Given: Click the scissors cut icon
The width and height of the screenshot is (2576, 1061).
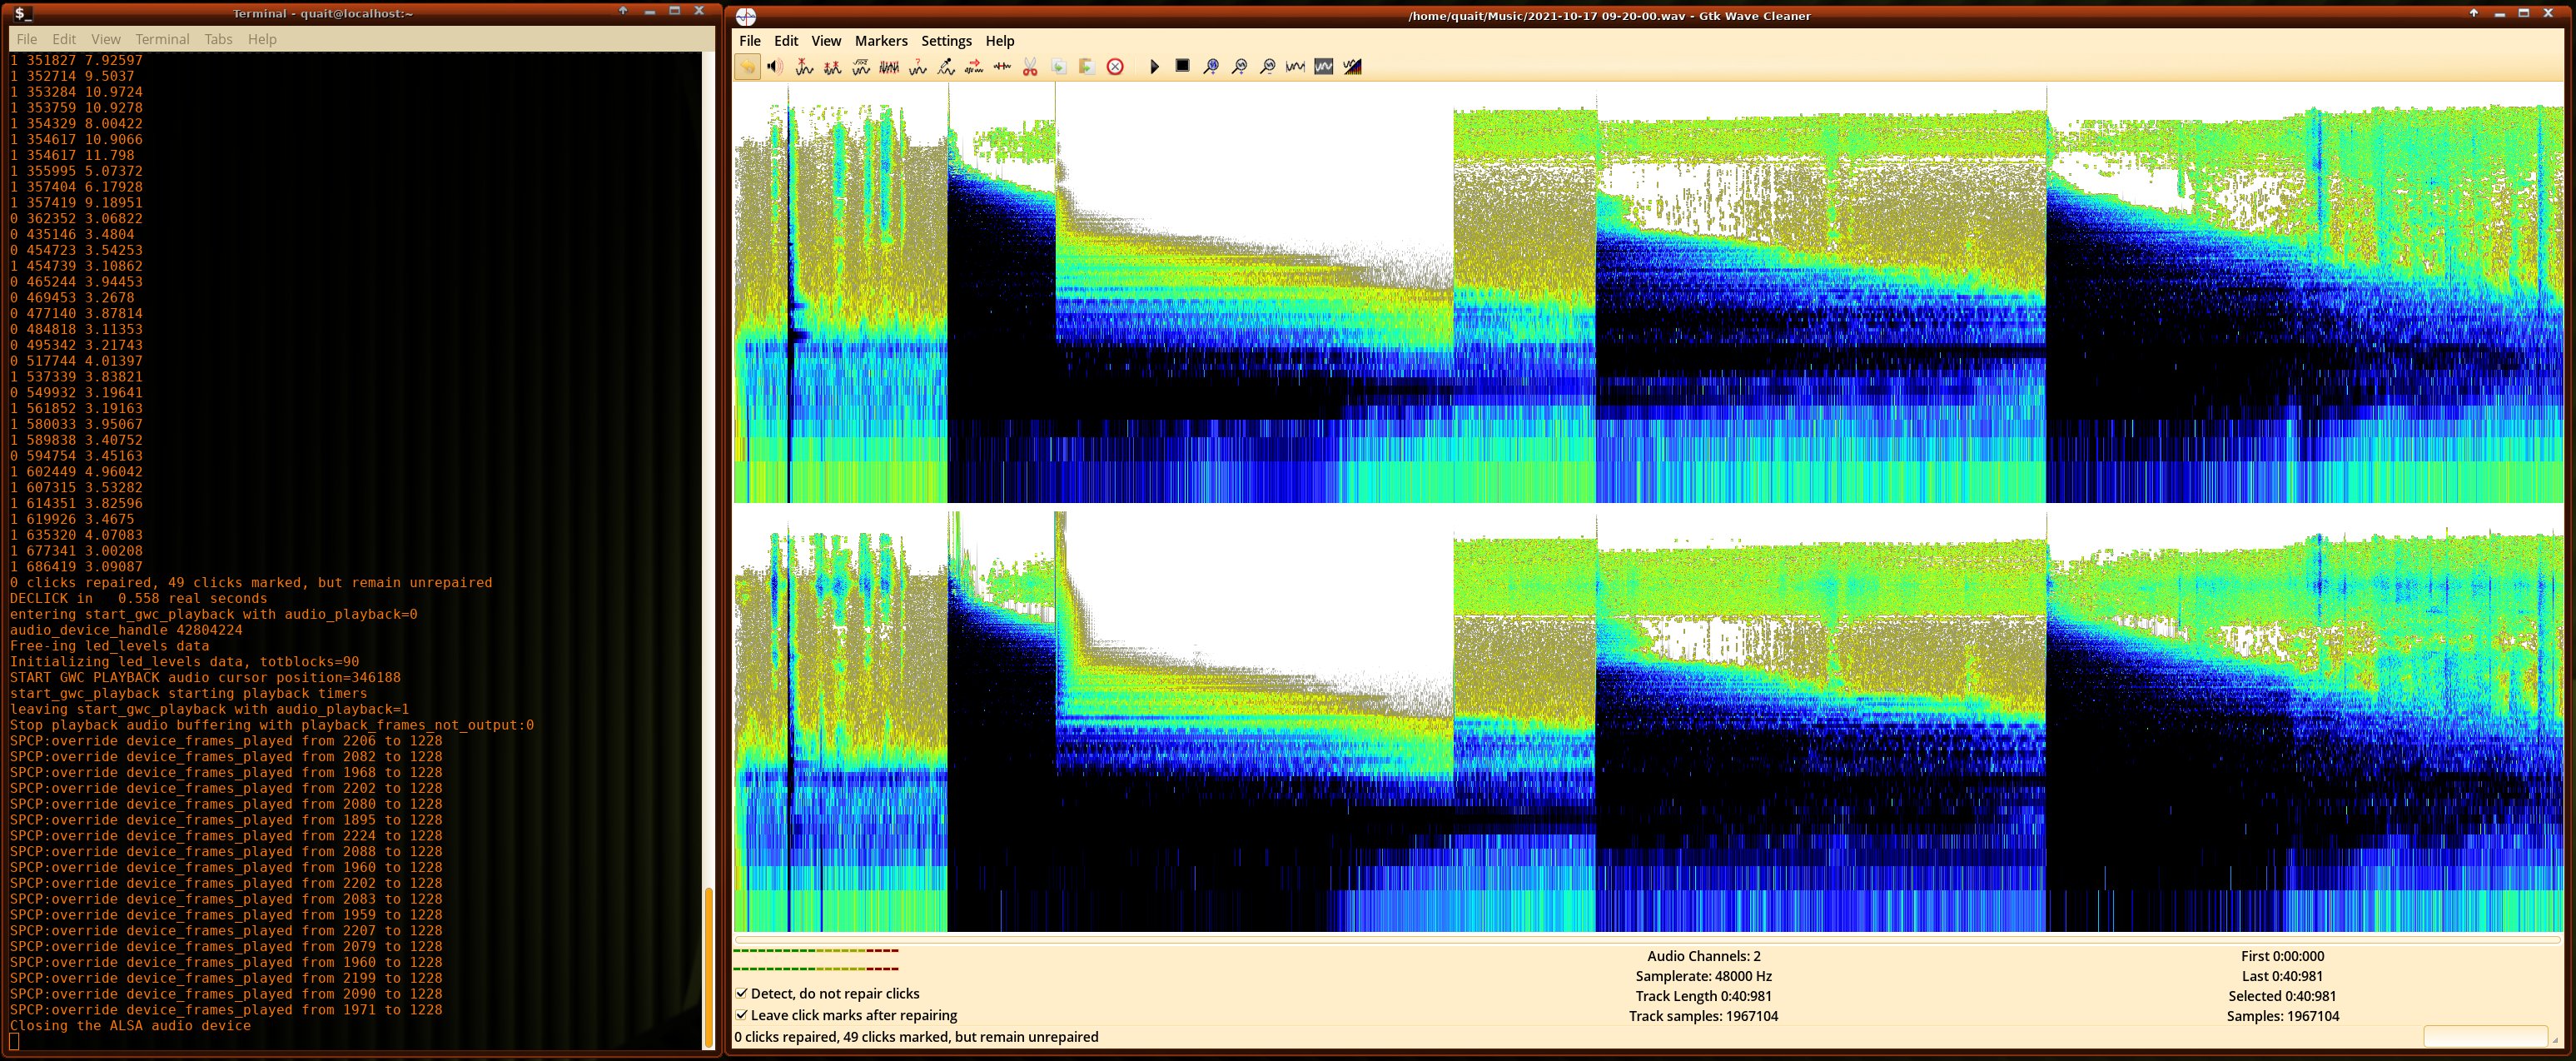Looking at the screenshot, I should (1030, 67).
